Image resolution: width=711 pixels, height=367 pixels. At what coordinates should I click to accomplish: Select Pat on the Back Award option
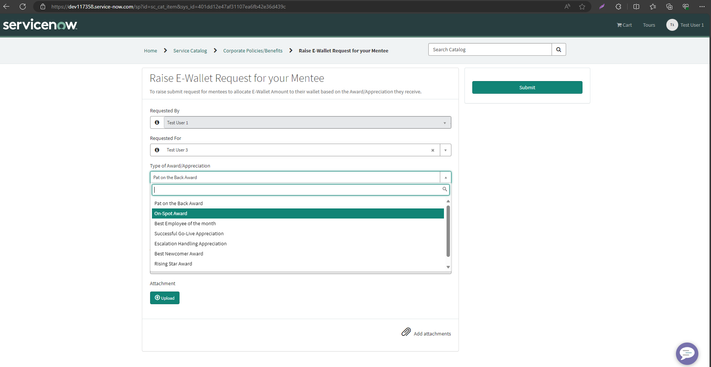pyautogui.click(x=298, y=203)
